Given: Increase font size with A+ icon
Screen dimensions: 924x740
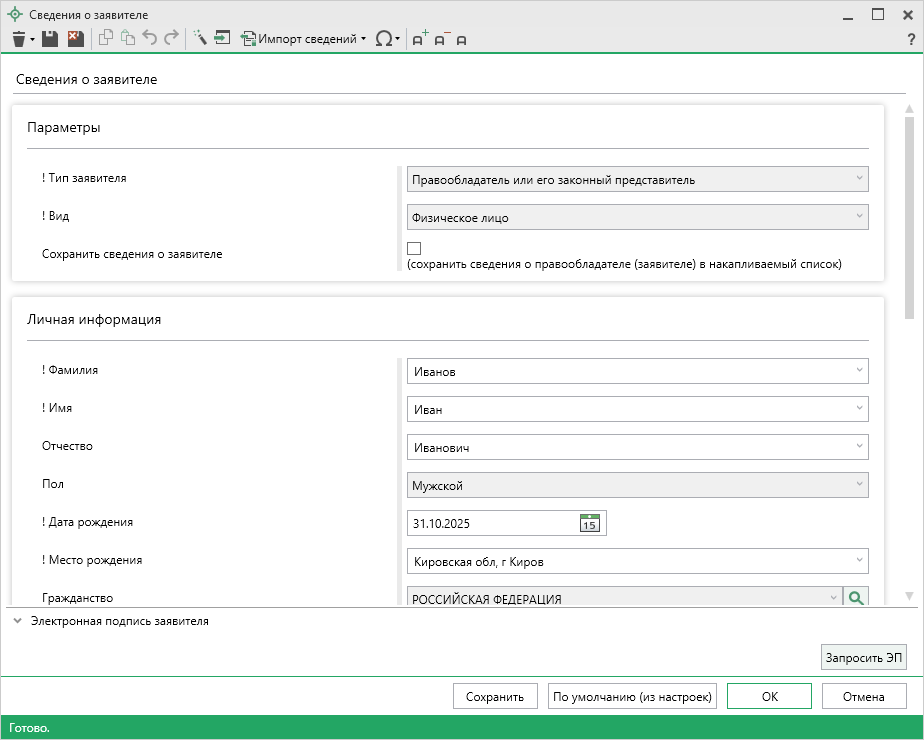Looking at the screenshot, I should coord(420,39).
